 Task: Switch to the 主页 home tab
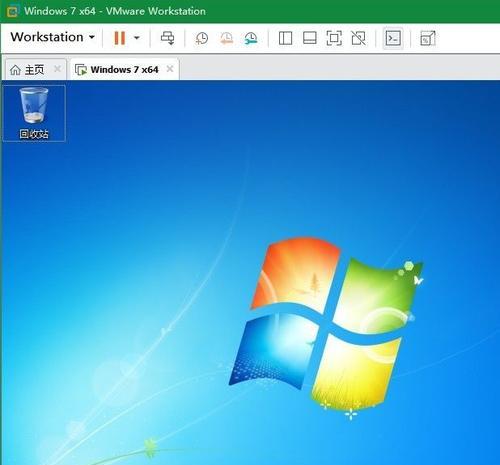pyautogui.click(x=27, y=70)
